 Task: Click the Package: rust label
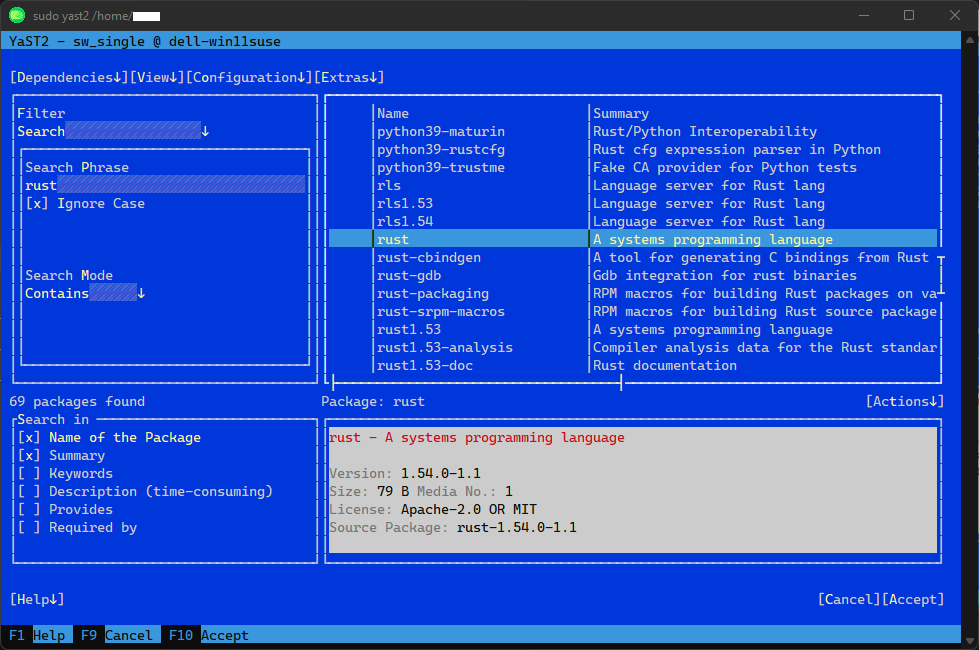click(x=373, y=401)
